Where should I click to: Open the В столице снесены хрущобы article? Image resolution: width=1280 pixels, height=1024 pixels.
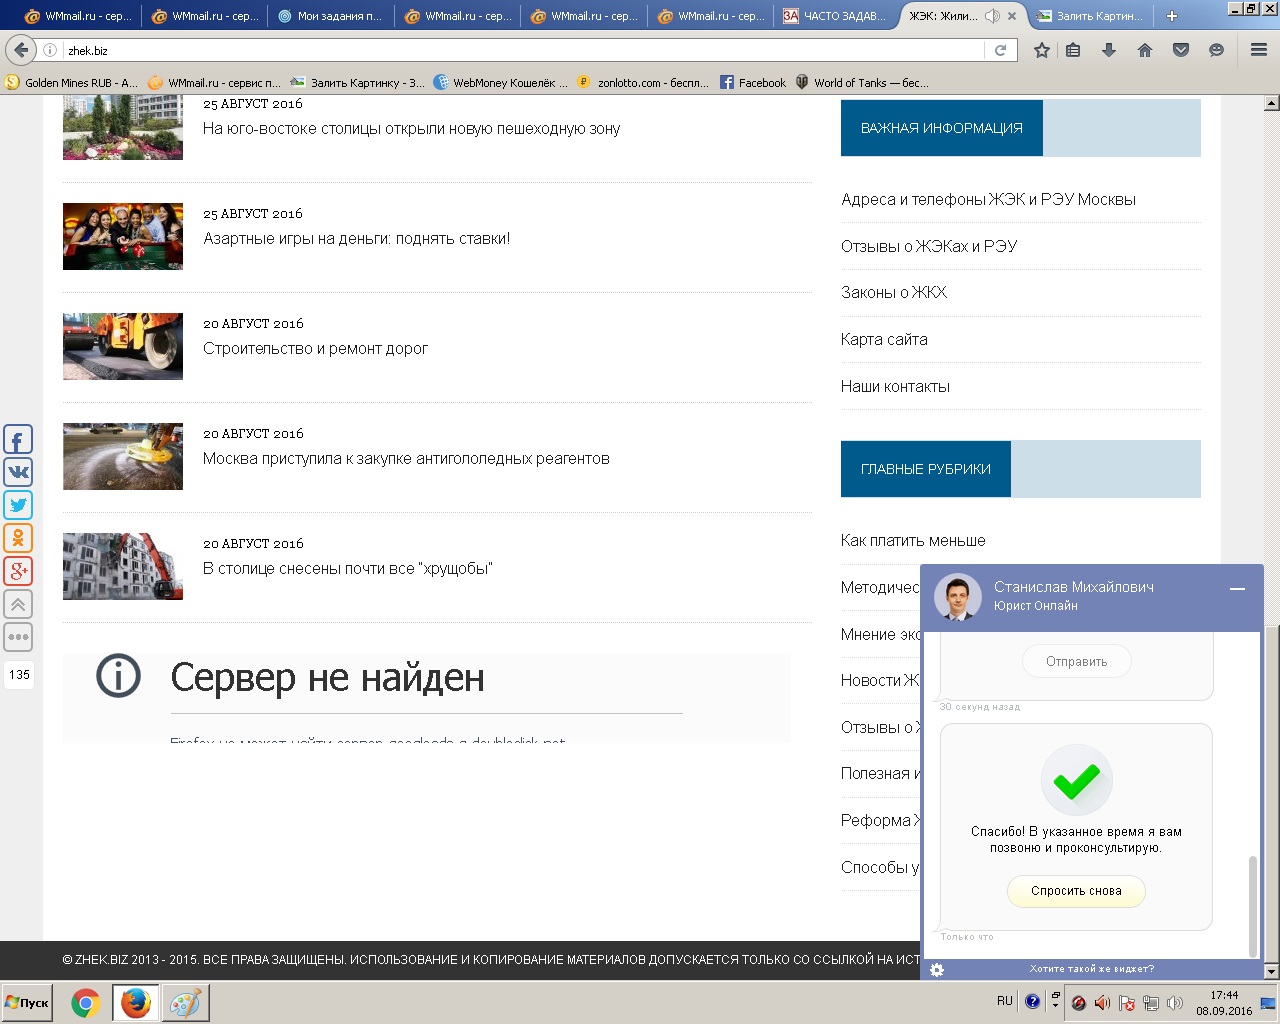tap(348, 569)
